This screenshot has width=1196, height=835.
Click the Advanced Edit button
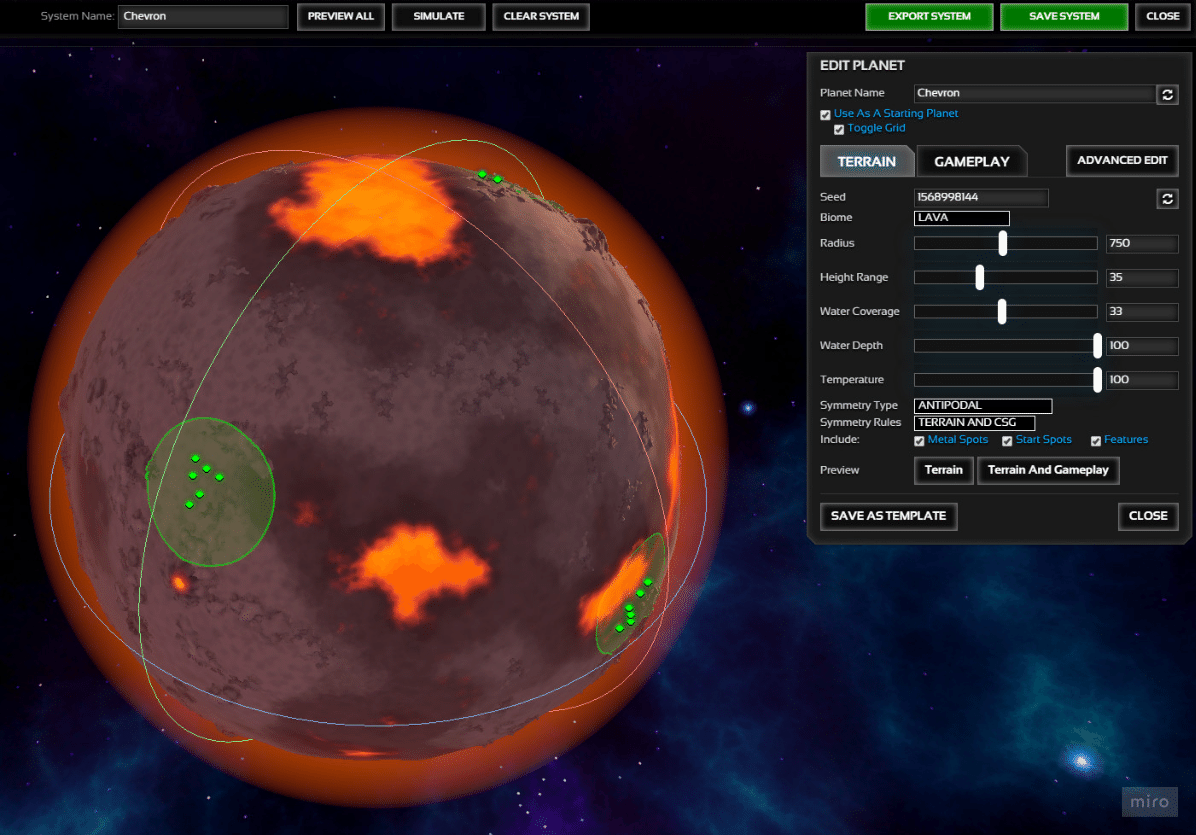(1122, 160)
